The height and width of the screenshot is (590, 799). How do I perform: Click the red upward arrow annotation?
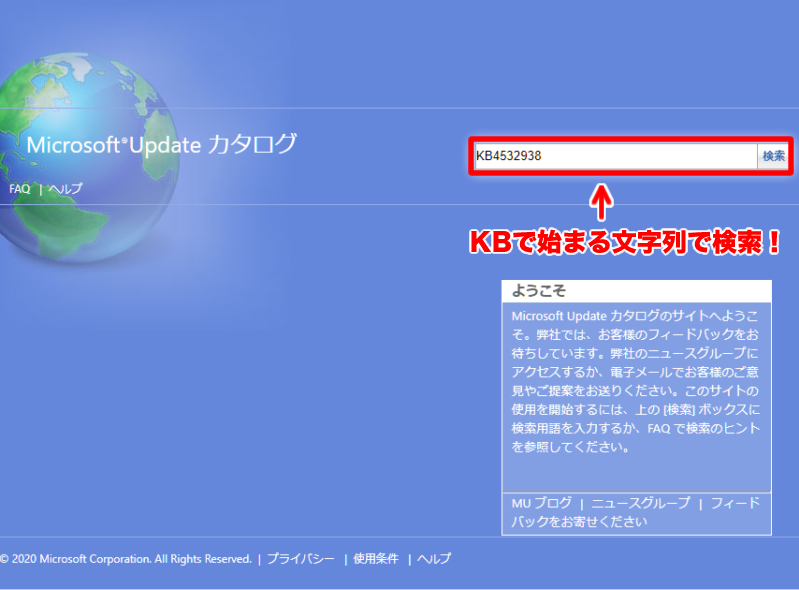point(600,202)
